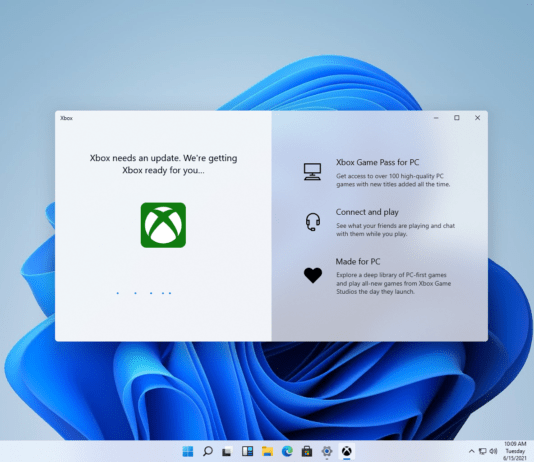This screenshot has height=462, width=534.
Task: Click the Xbox window title text
Action: 66,118
